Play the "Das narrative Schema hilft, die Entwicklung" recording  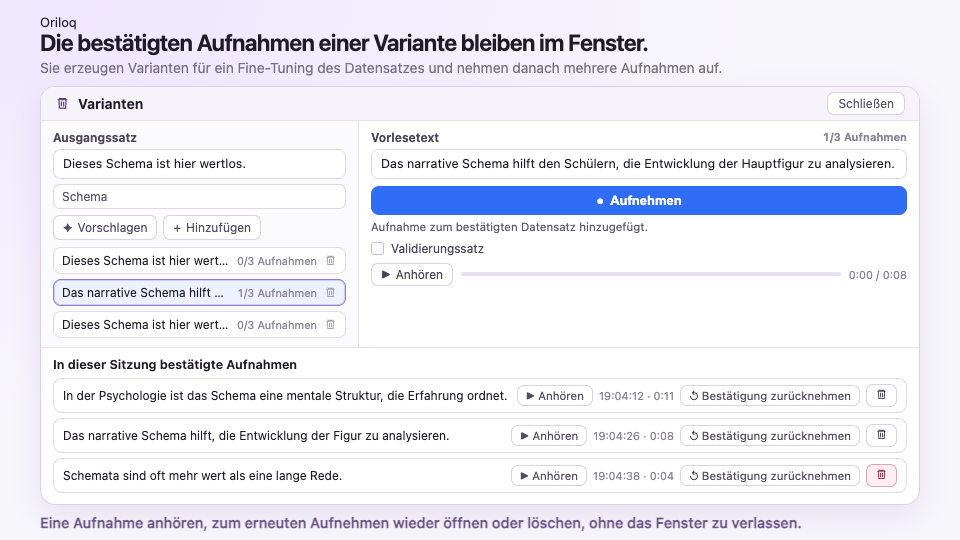point(549,436)
